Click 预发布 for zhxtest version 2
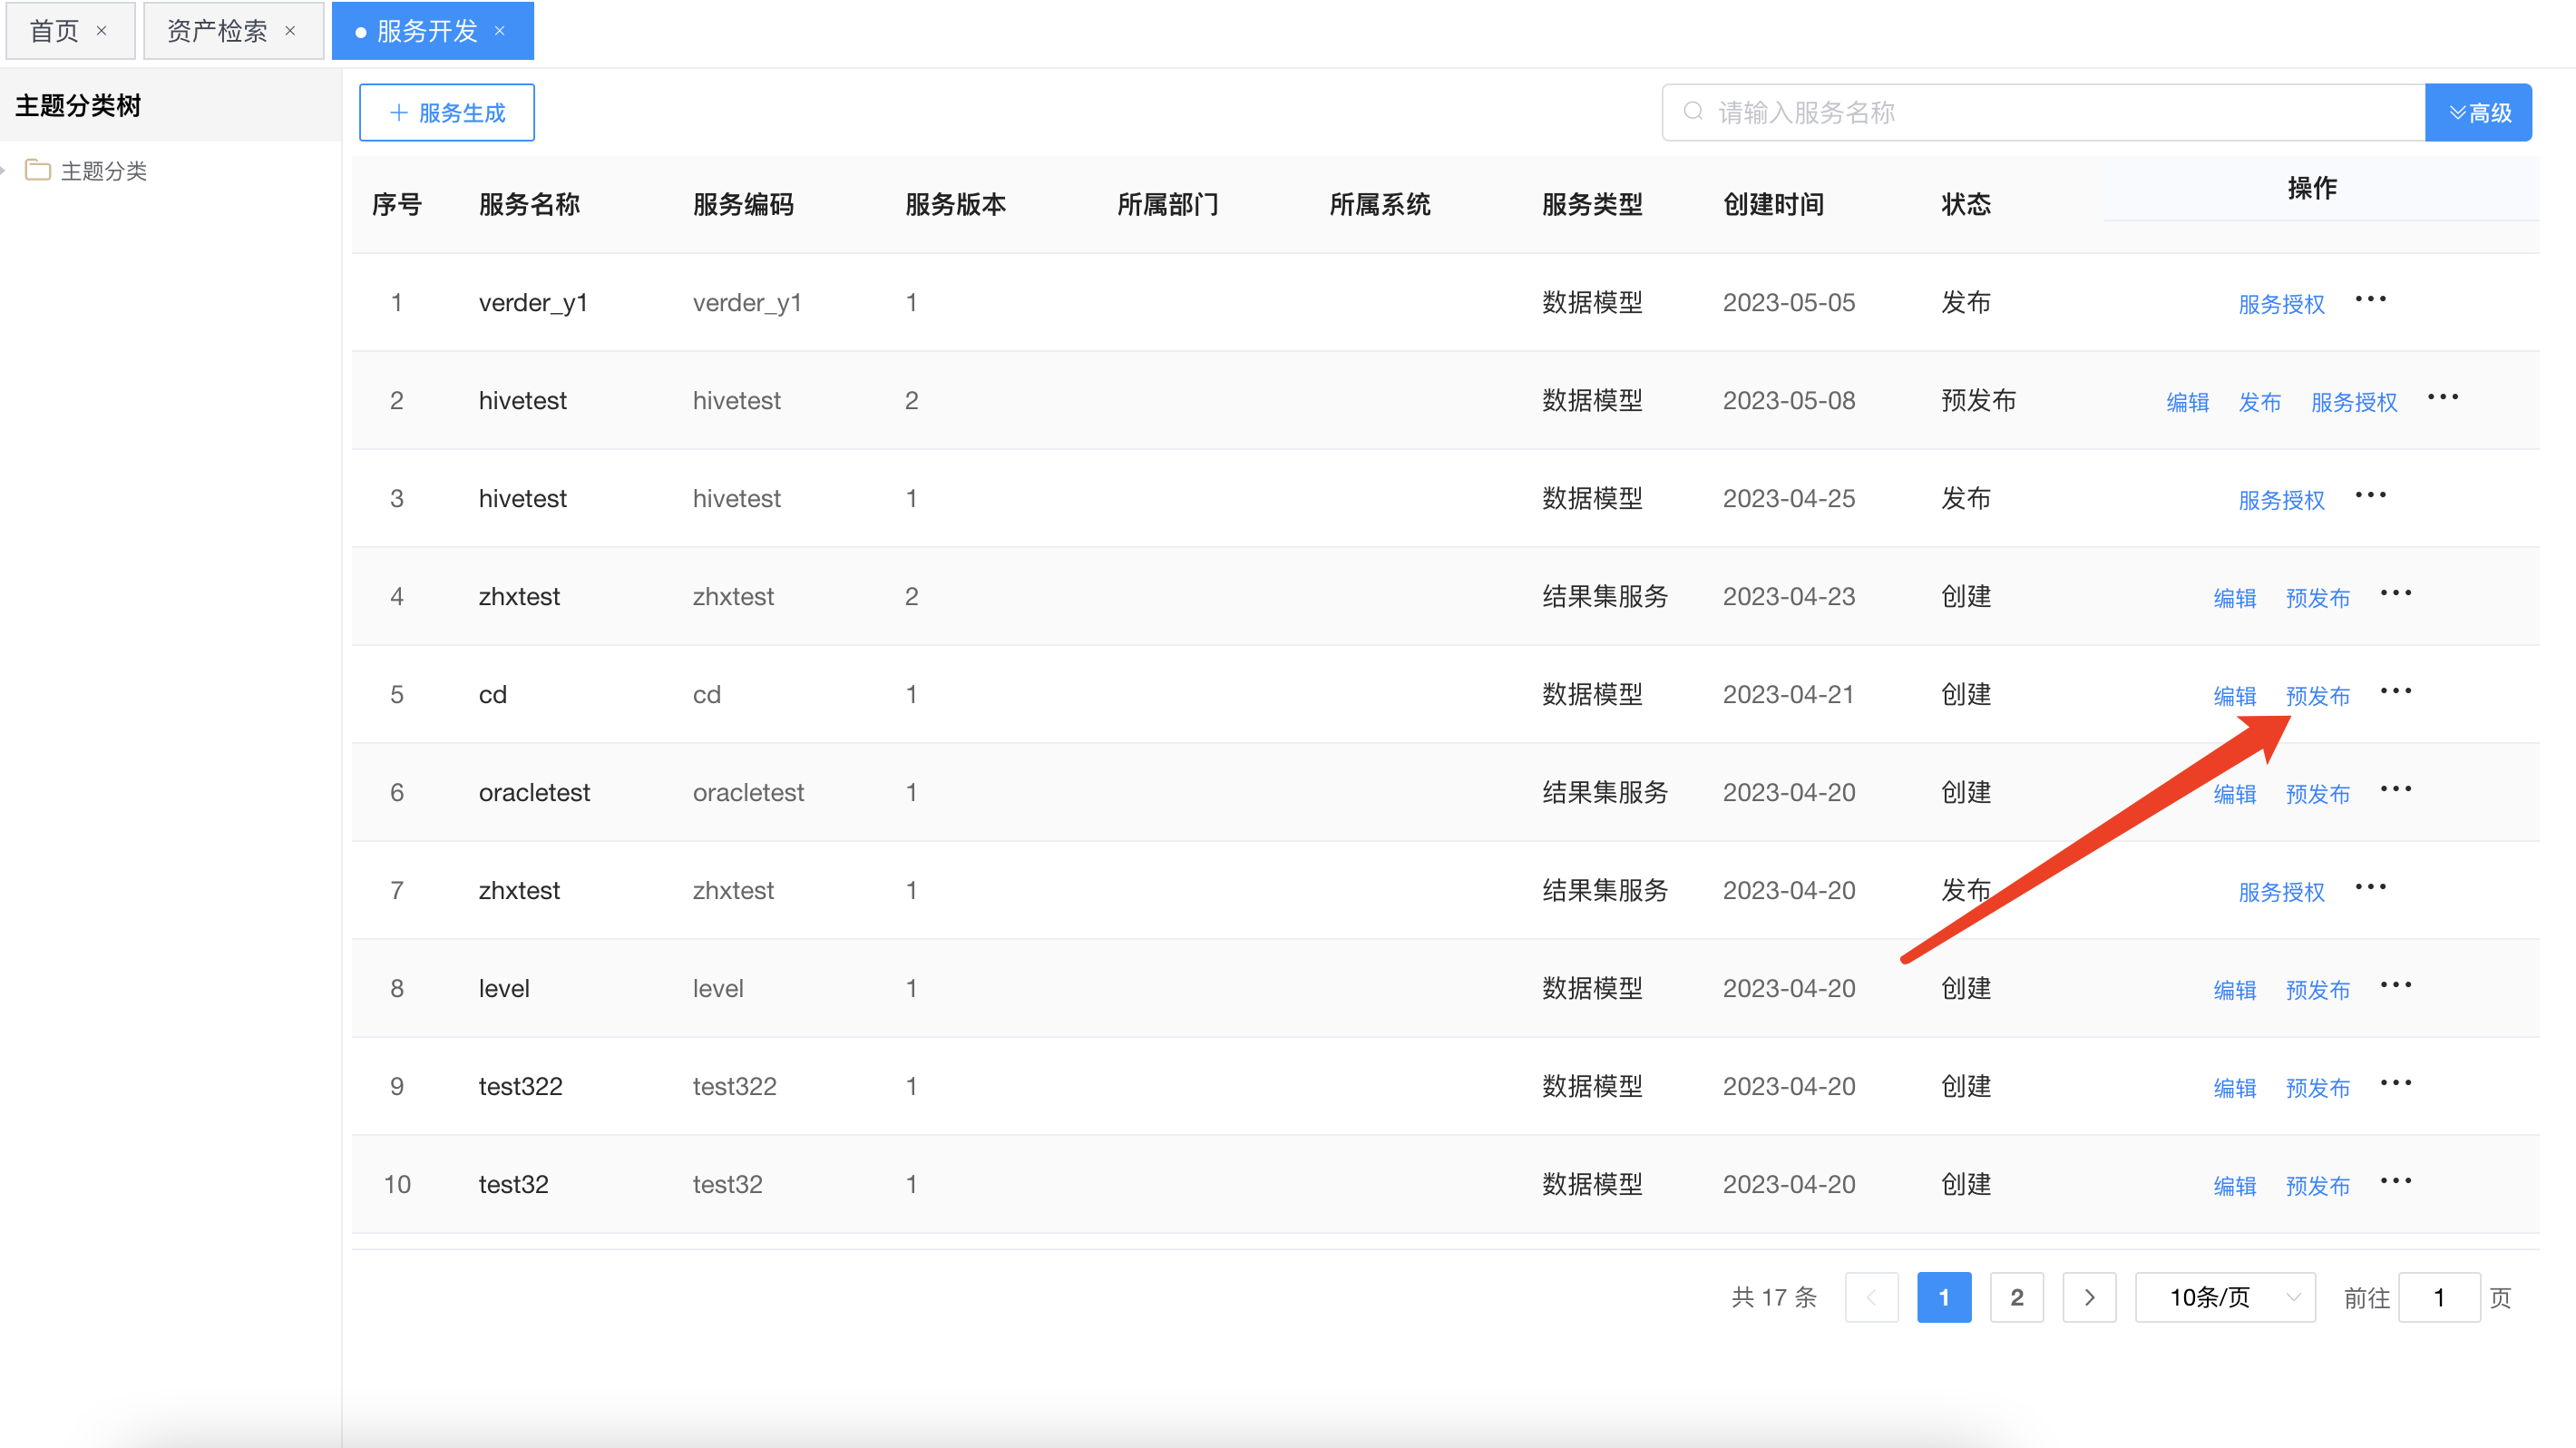The width and height of the screenshot is (2576, 1448). (x=2317, y=598)
